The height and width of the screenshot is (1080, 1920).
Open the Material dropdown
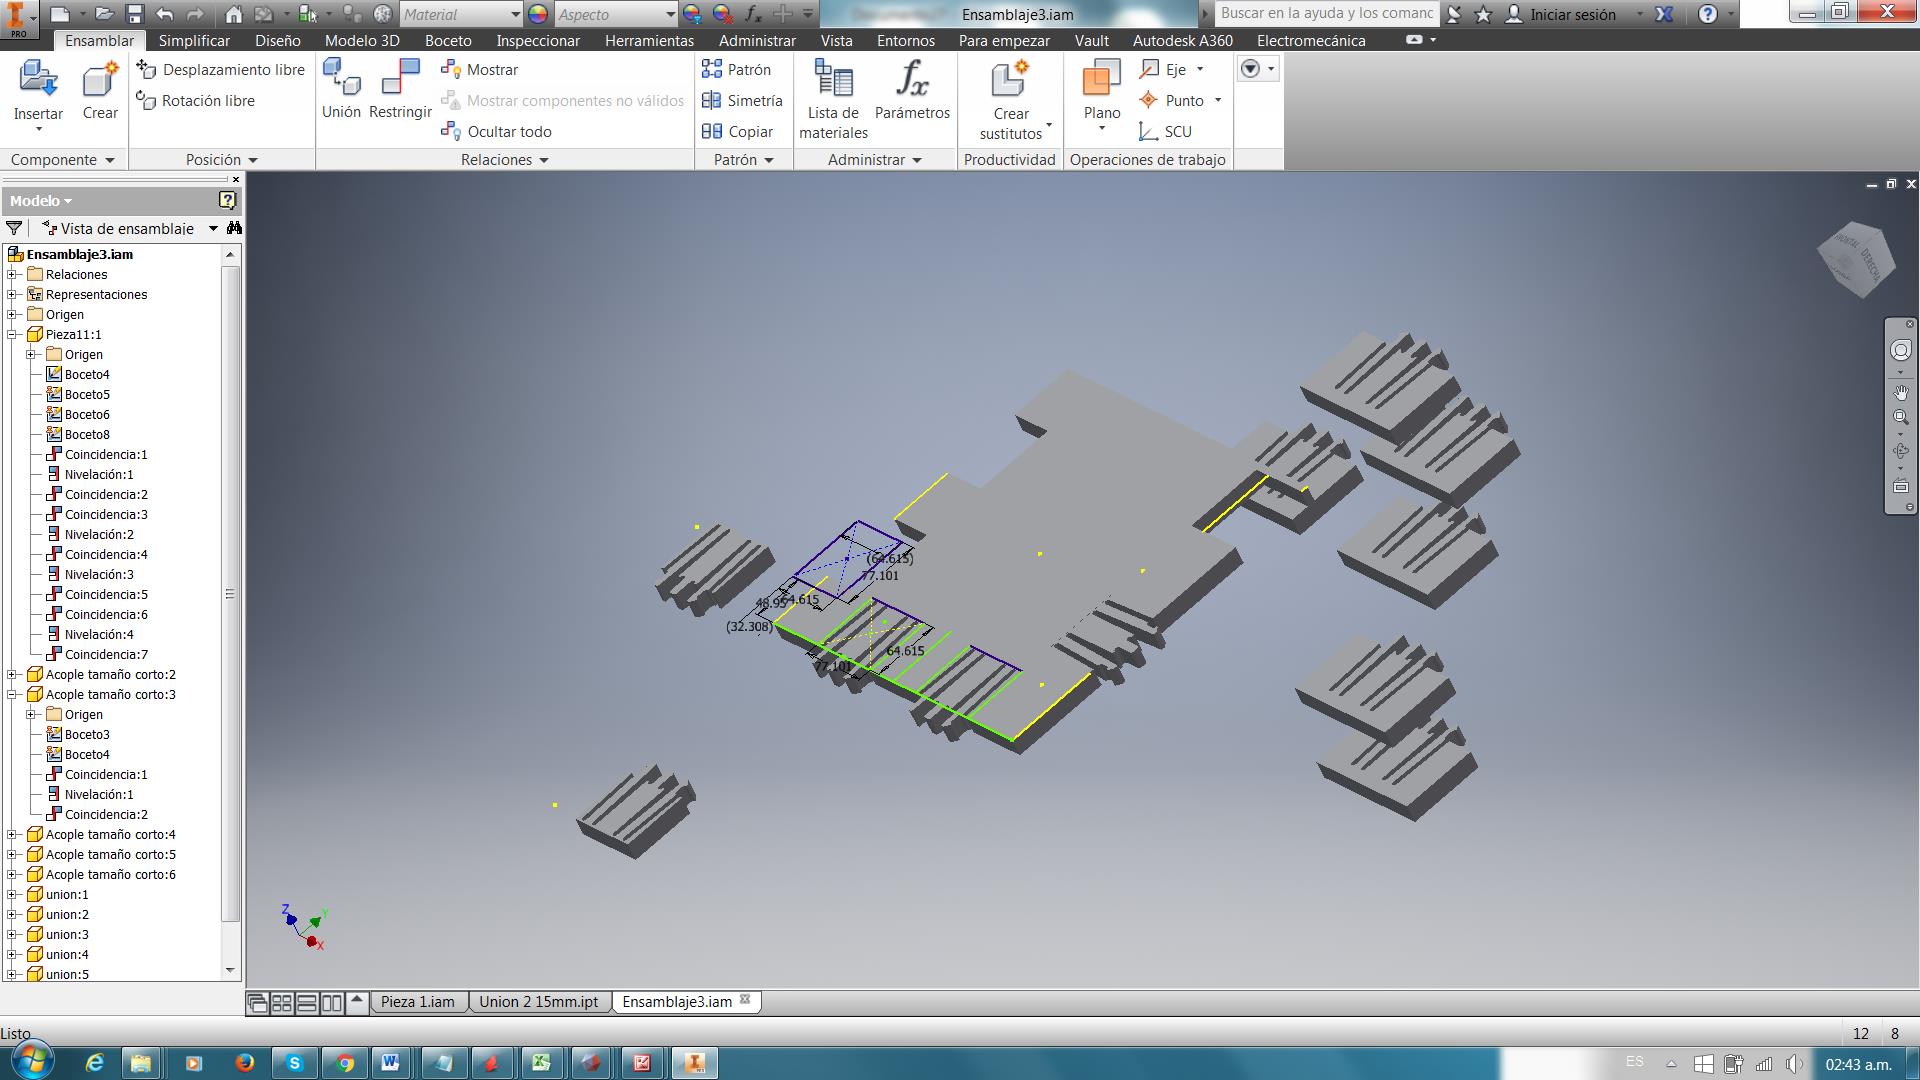coord(515,14)
